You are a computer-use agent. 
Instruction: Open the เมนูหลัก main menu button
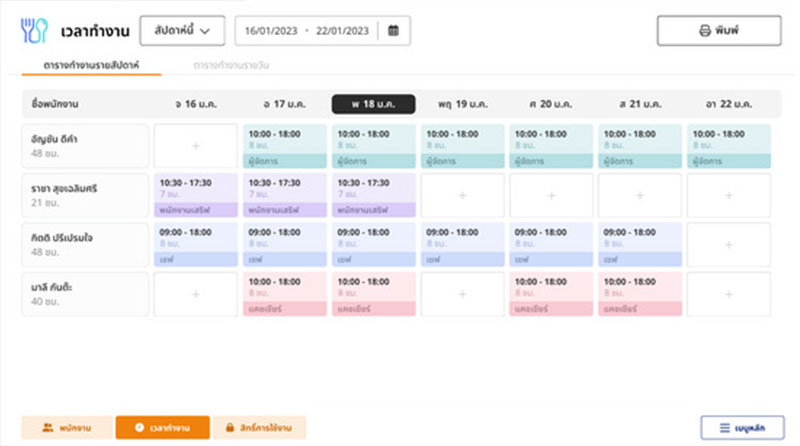[740, 427]
